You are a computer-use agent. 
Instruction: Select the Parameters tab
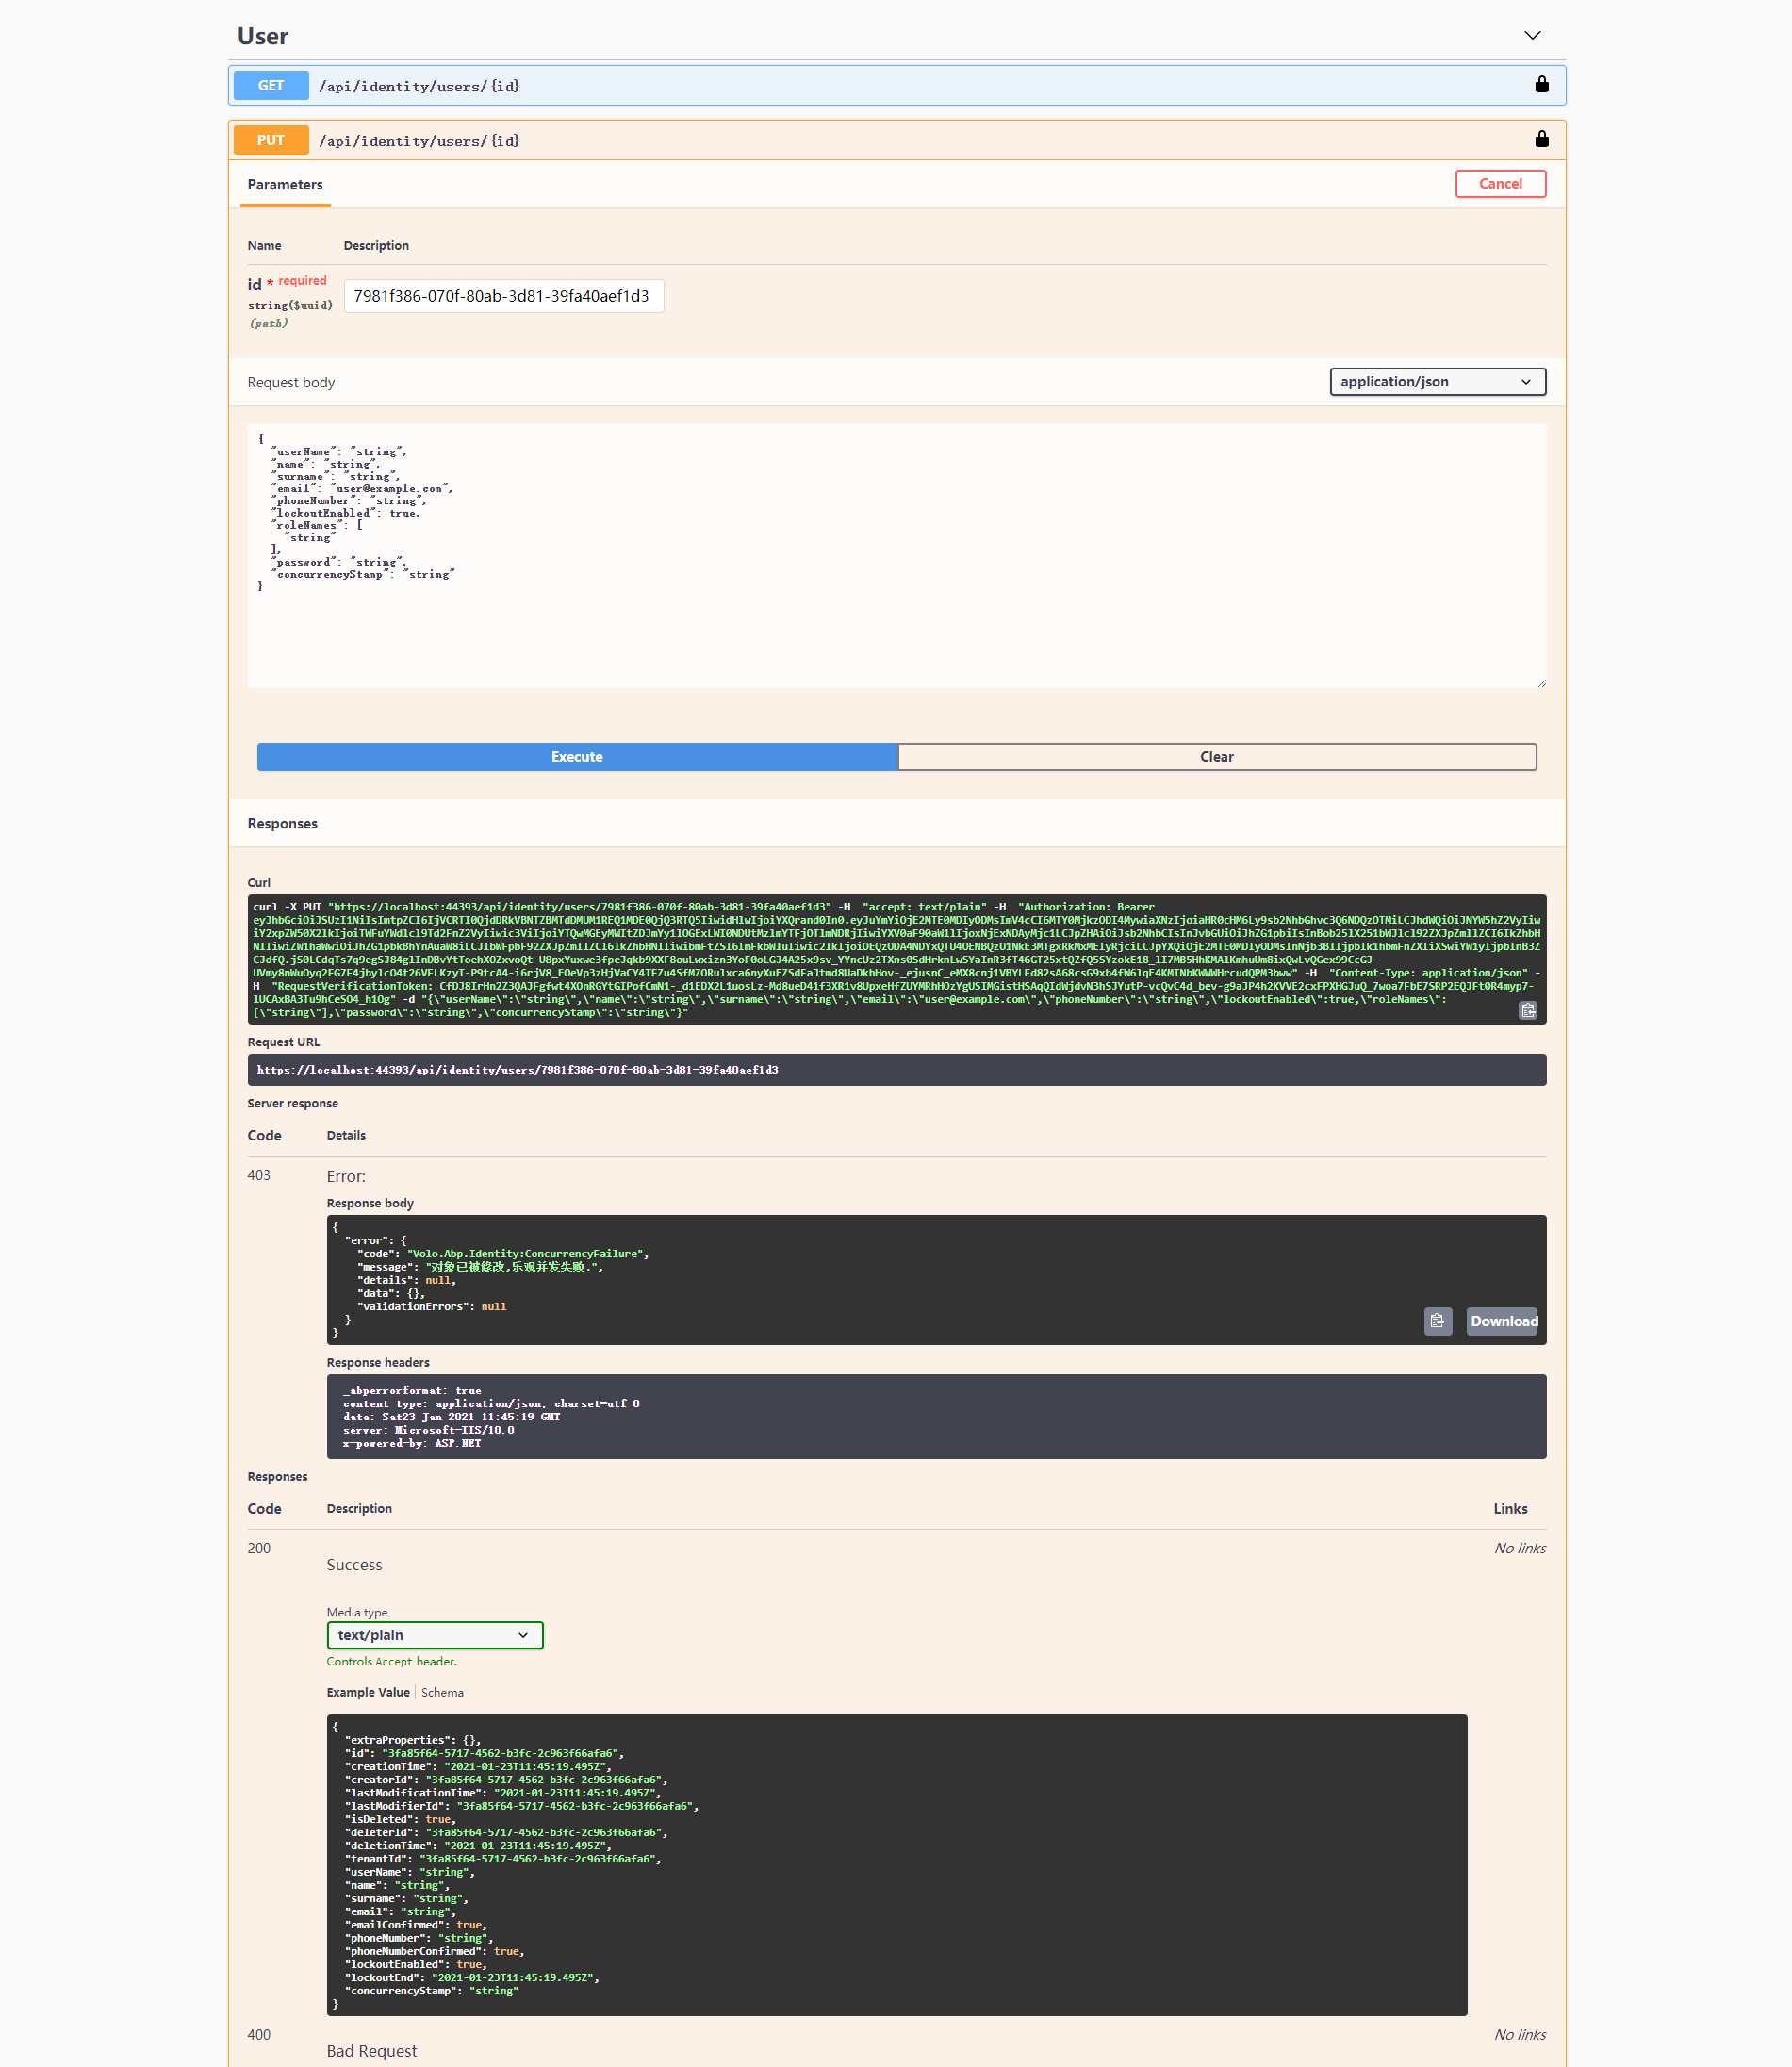coord(284,184)
